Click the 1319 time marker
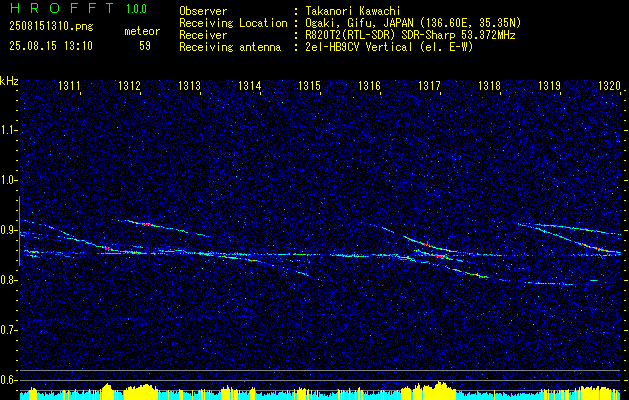The image size is (629, 400). click(x=549, y=85)
